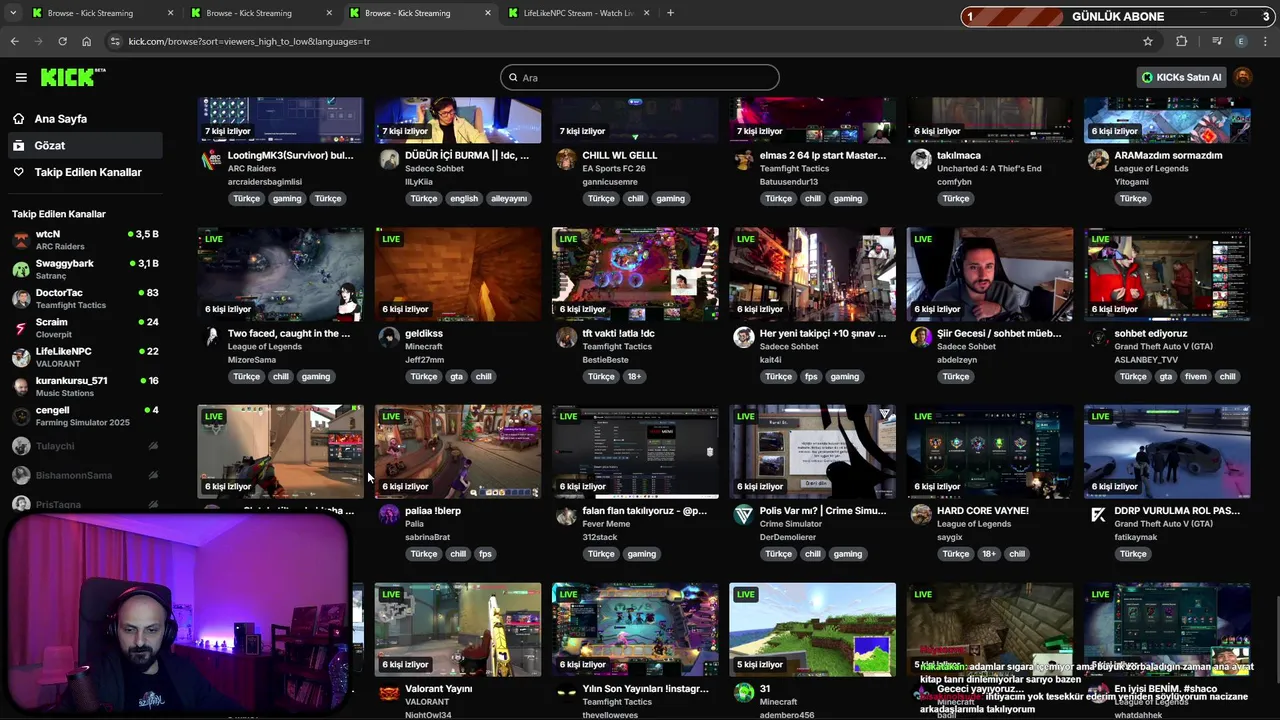Open the Polis Var mı? Crime Simulator thumbnail
Screen dimensions: 1280x720
[812, 451]
